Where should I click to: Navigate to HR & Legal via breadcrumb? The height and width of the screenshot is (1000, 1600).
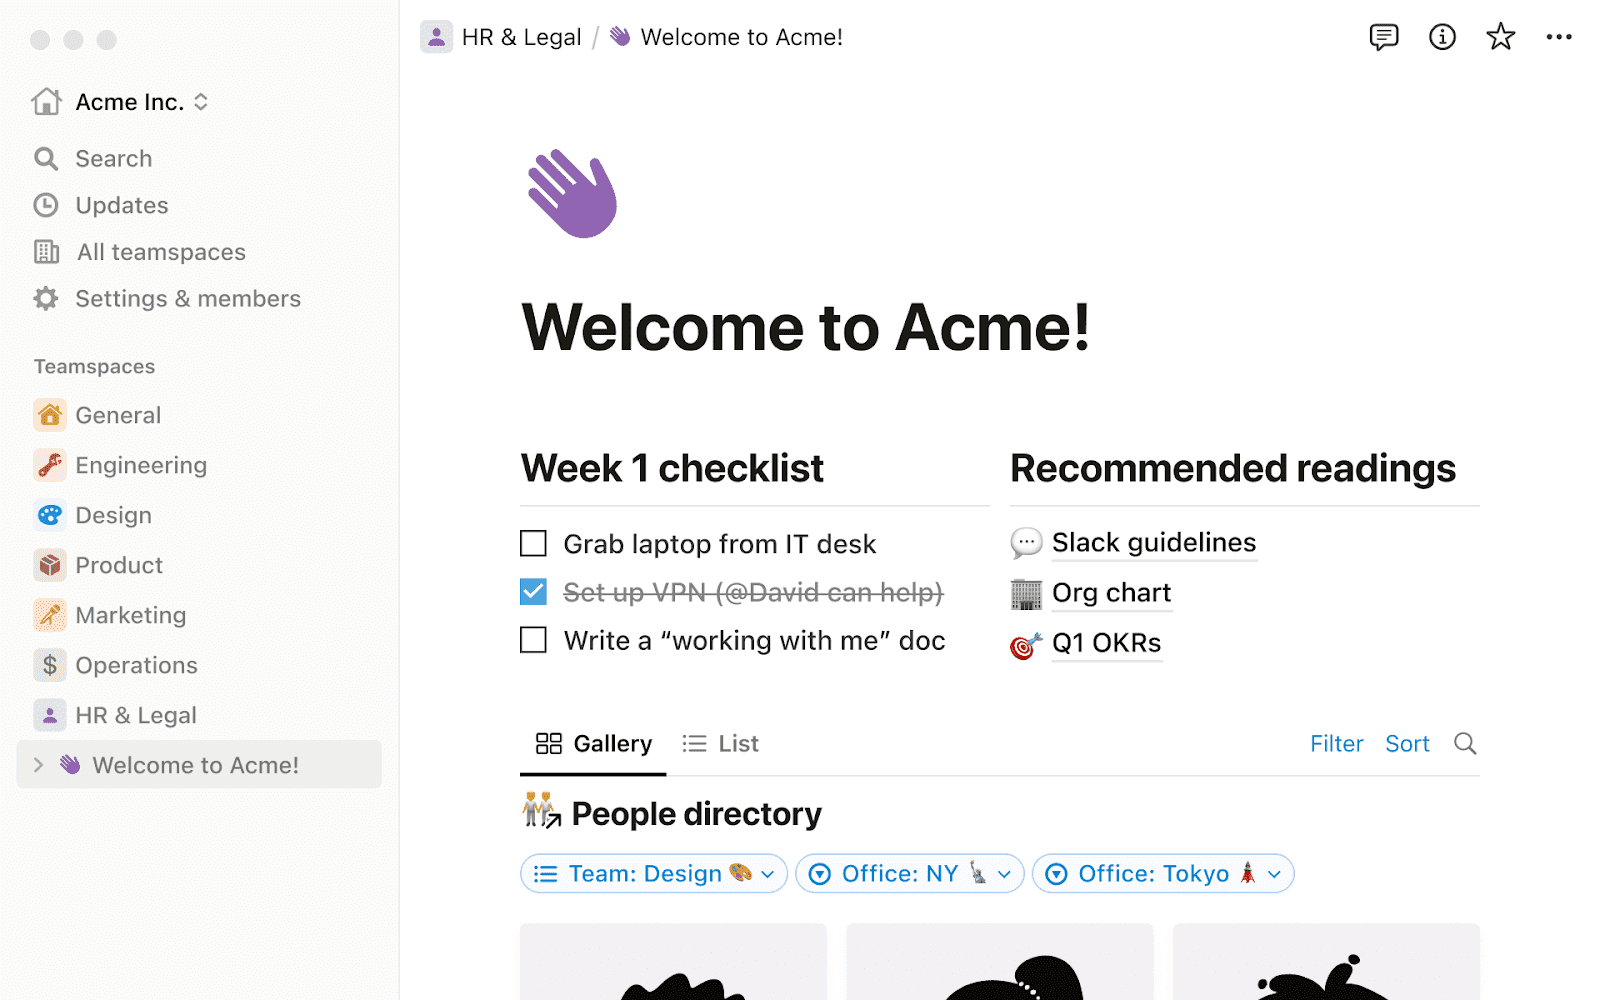(x=520, y=37)
